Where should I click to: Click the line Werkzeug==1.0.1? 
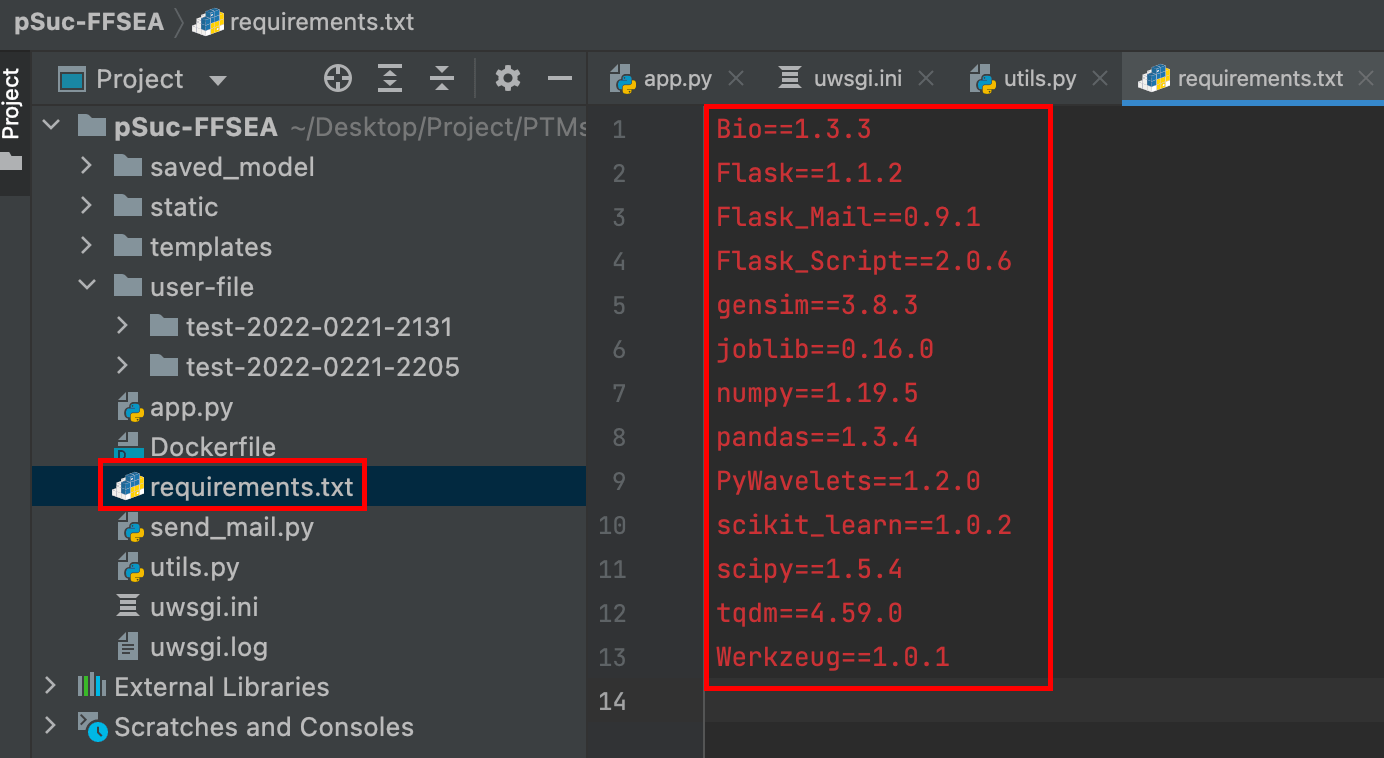click(x=833, y=657)
